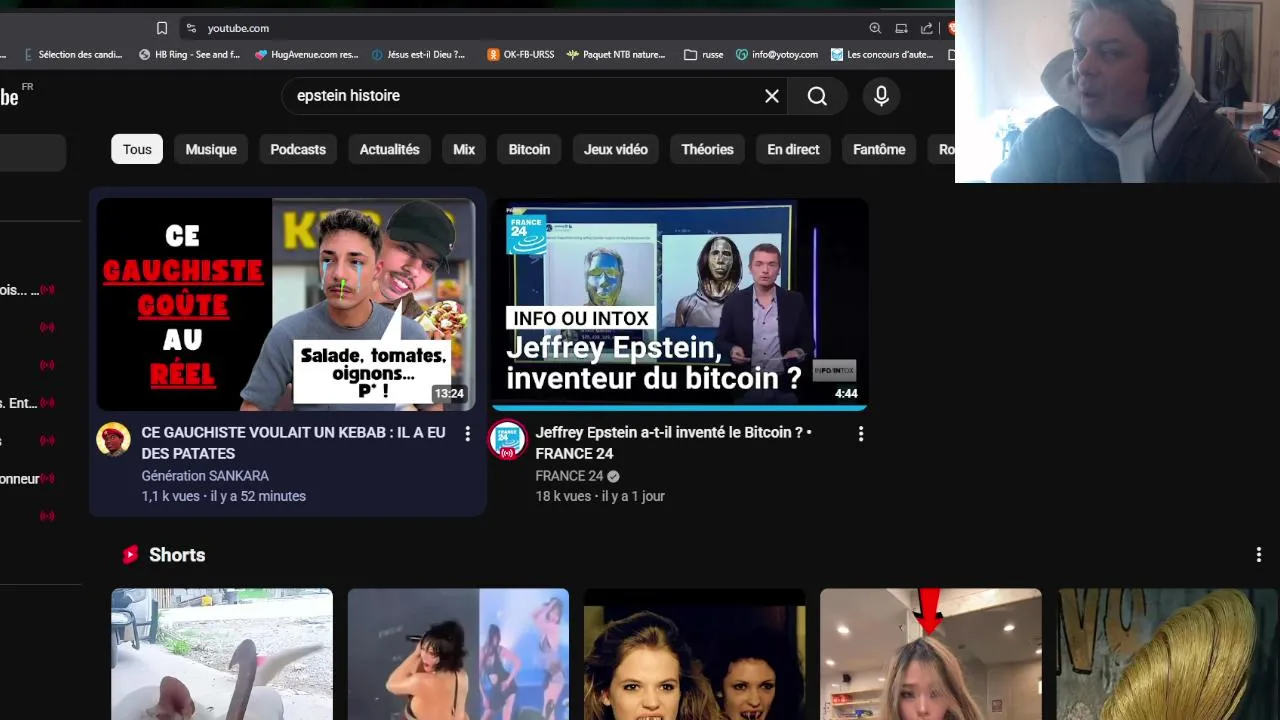The height and width of the screenshot is (720, 1280).
Task: Click the red Shorts logo icon
Action: [x=130, y=555]
